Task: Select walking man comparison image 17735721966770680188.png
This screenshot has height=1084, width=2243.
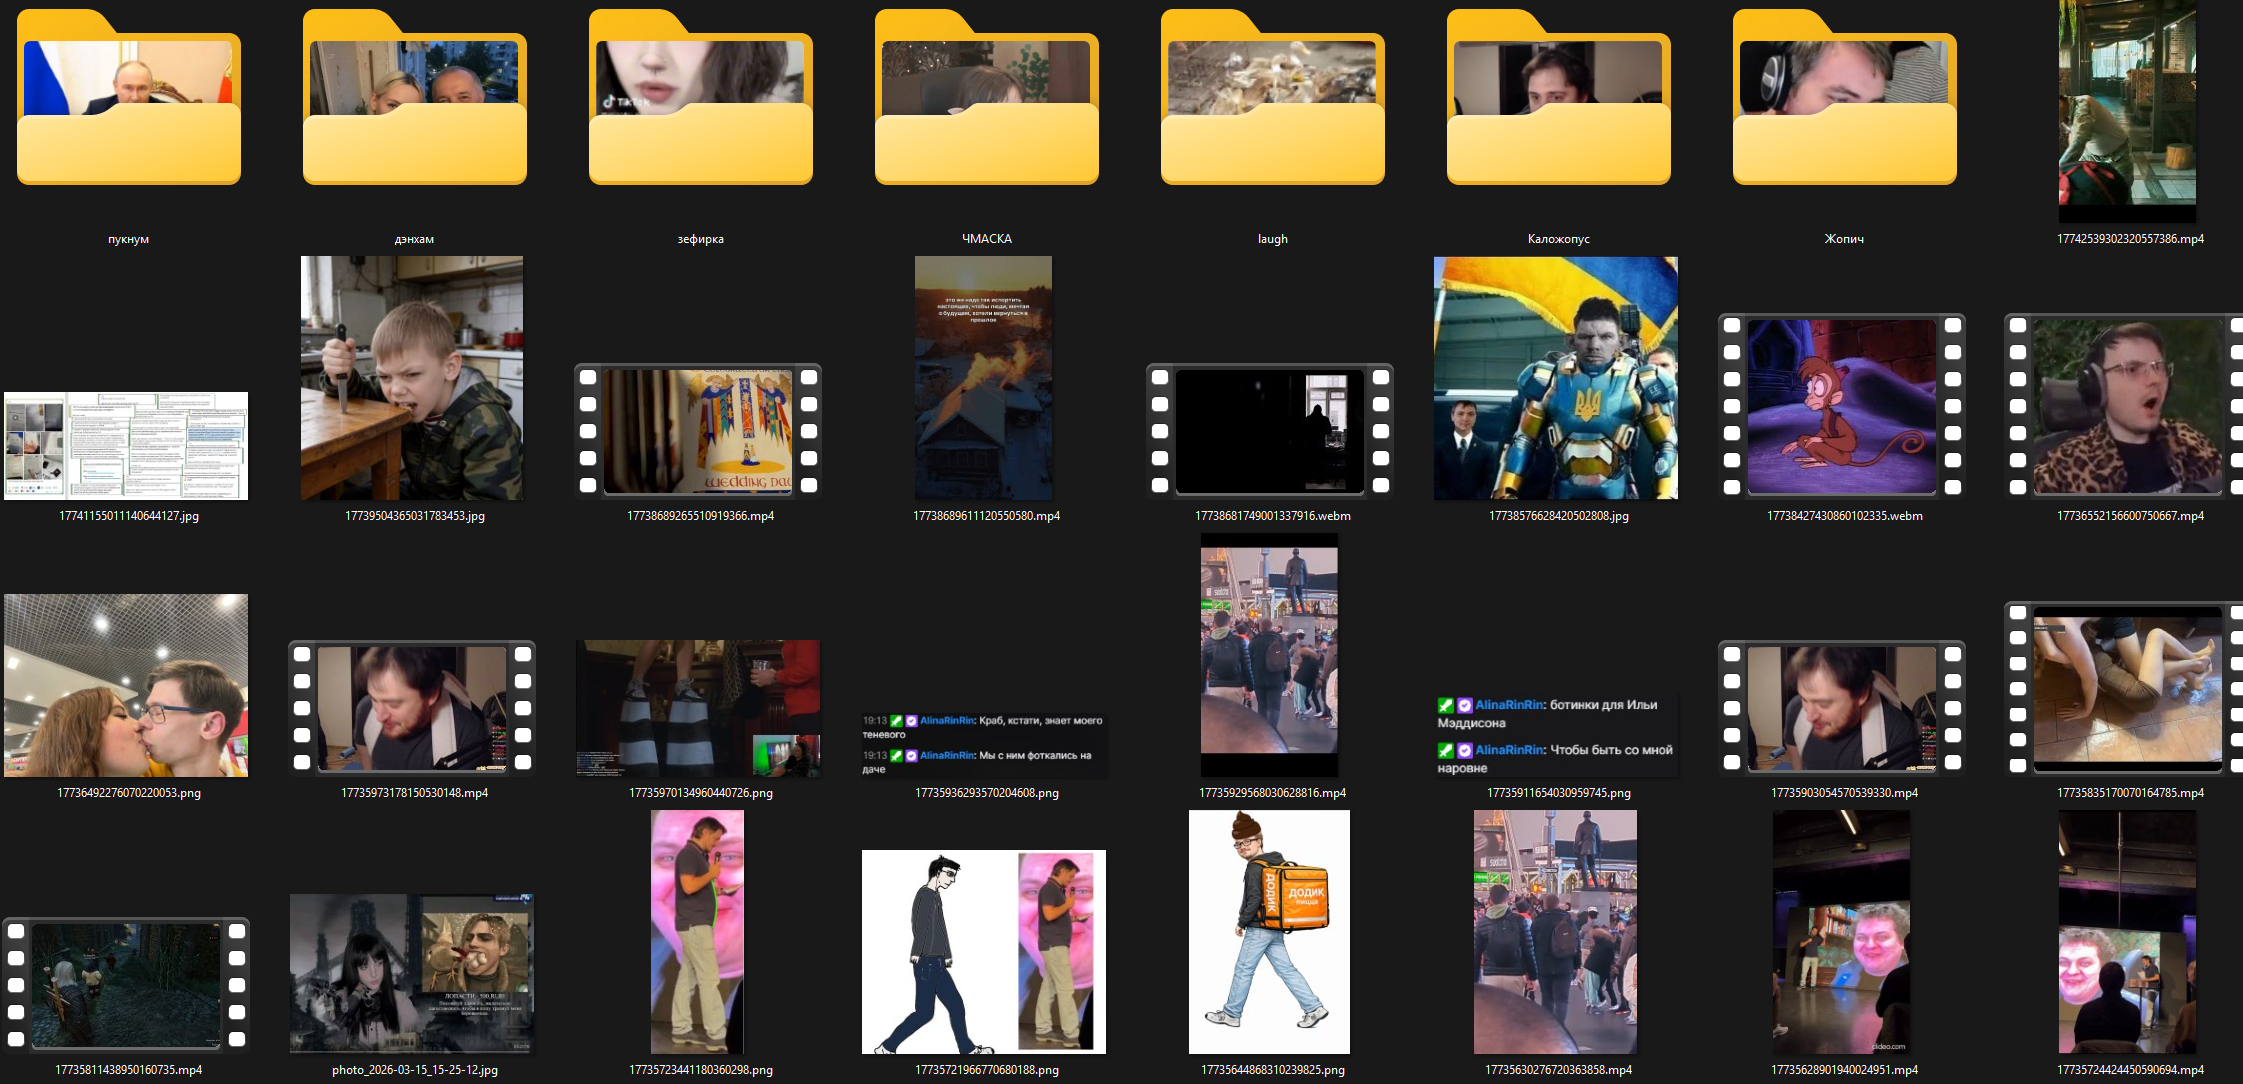Action: tap(984, 951)
